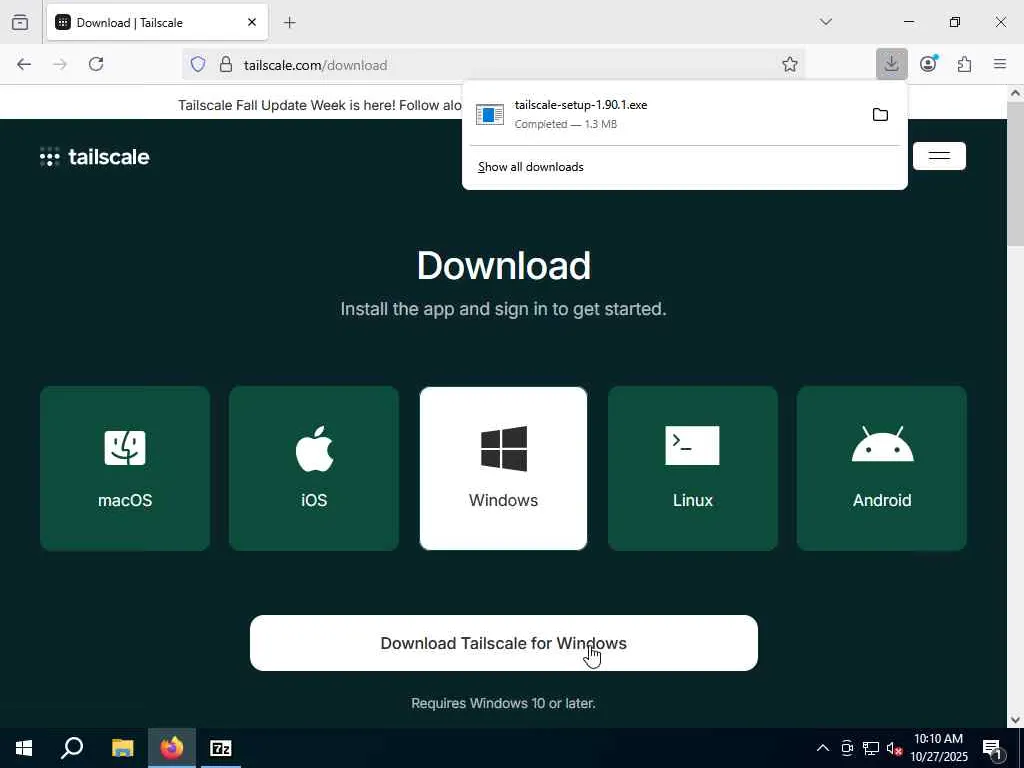Click the muted volume tray icon
The image size is (1024, 768).
point(895,748)
